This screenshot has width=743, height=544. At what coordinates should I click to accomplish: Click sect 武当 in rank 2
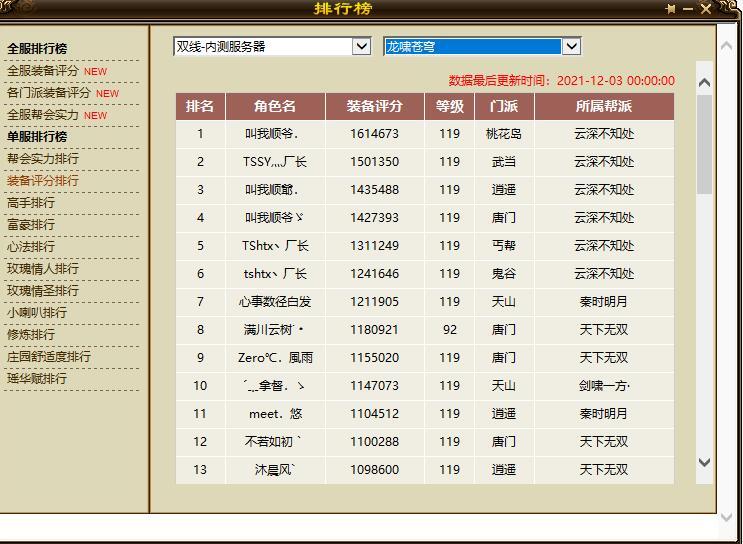coord(504,162)
